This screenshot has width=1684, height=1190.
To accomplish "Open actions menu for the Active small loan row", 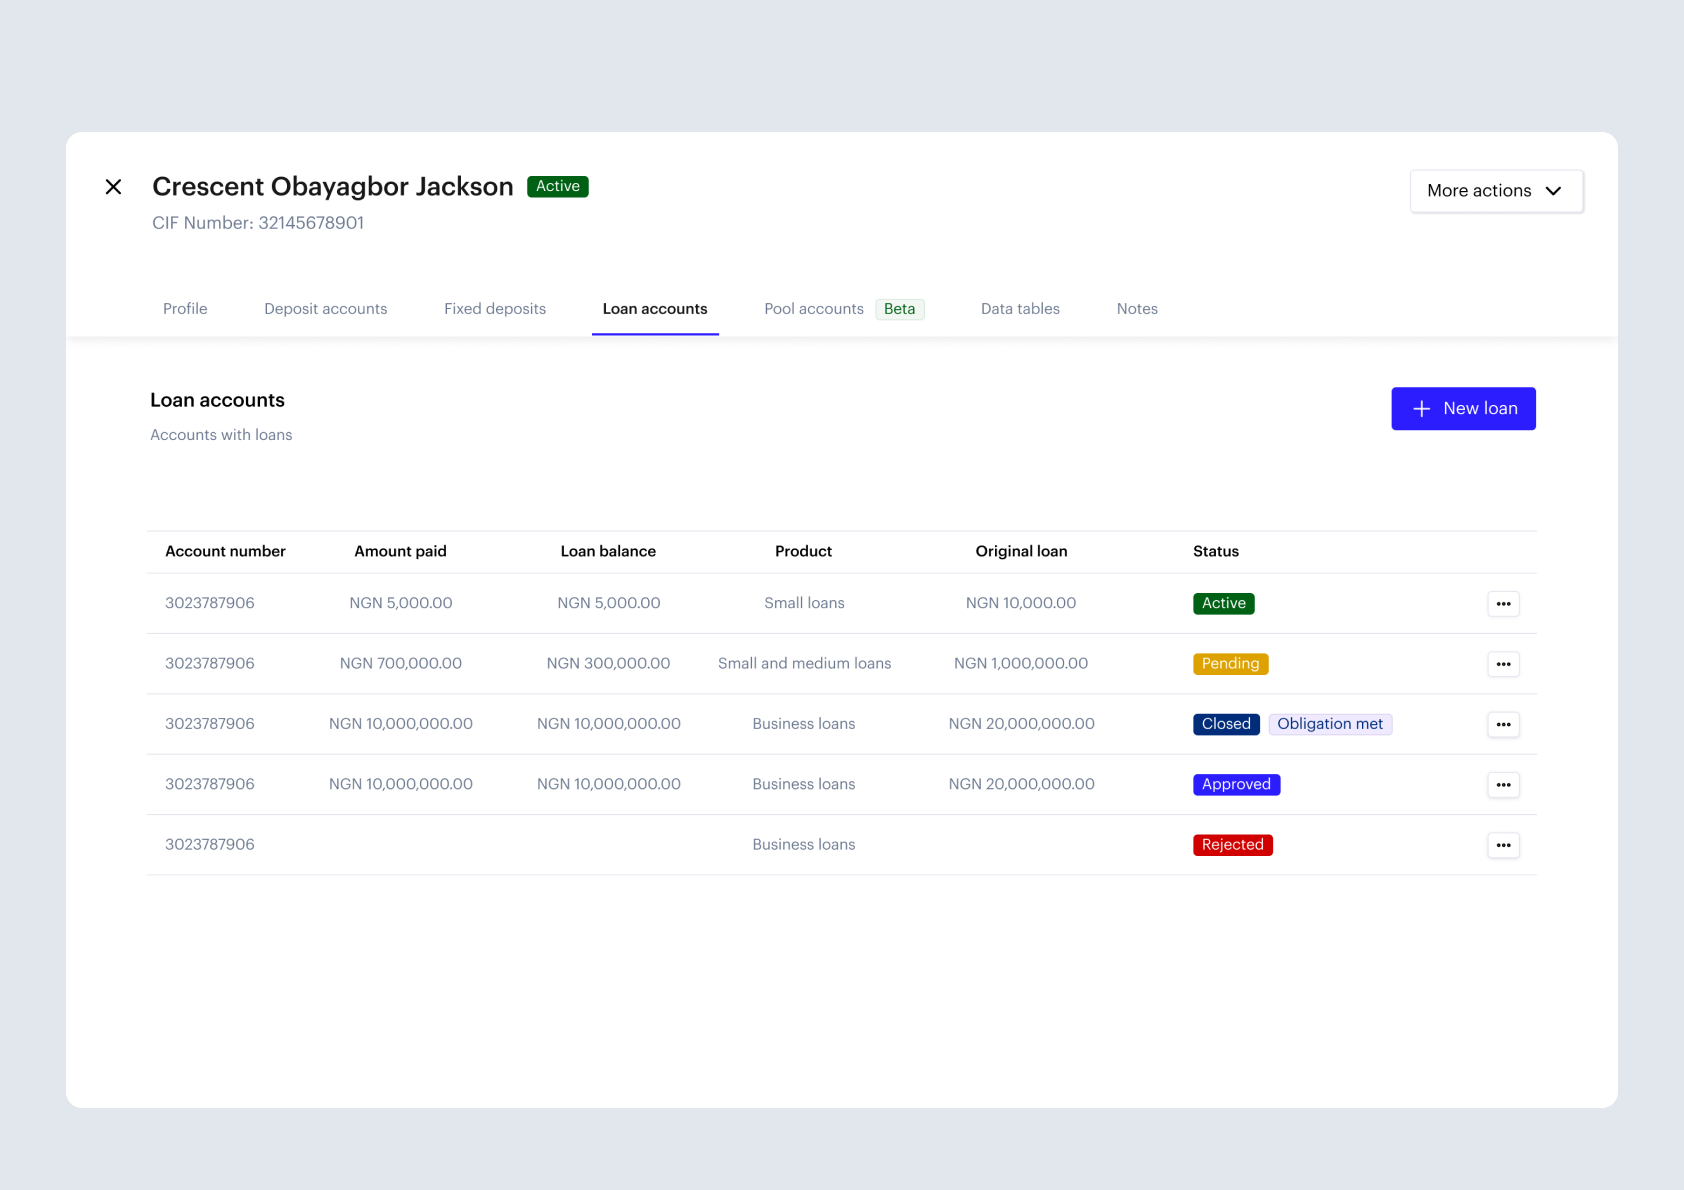I will click(x=1503, y=603).
